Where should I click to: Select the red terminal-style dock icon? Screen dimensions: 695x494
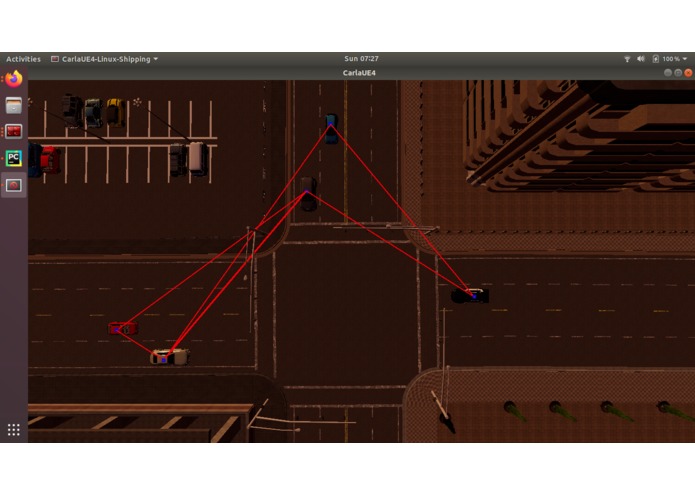(x=14, y=132)
